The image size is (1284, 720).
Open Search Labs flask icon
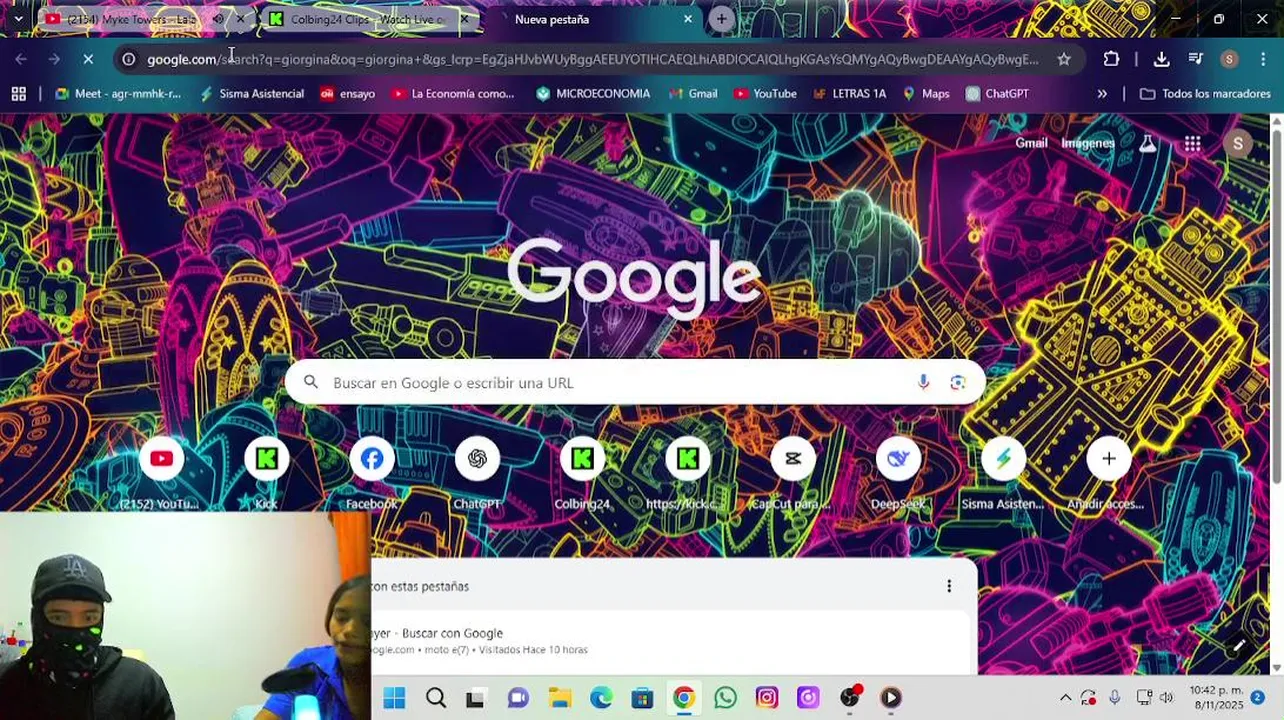[x=1147, y=144]
